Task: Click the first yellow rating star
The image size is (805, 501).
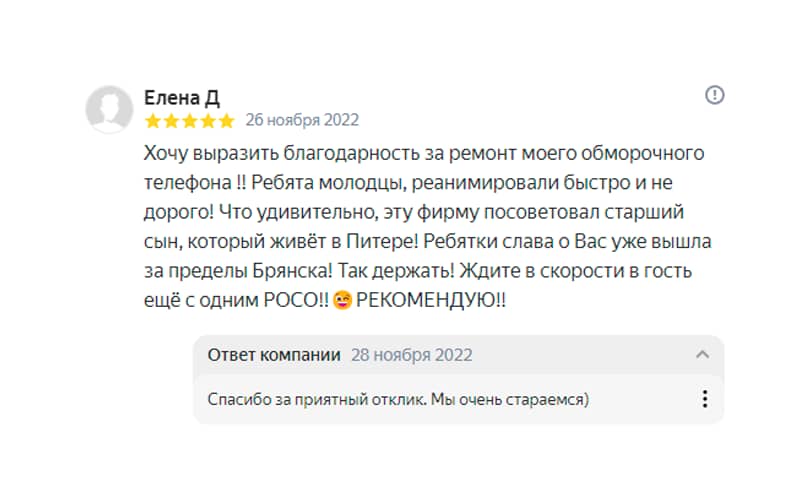Action: pyautogui.click(x=153, y=121)
